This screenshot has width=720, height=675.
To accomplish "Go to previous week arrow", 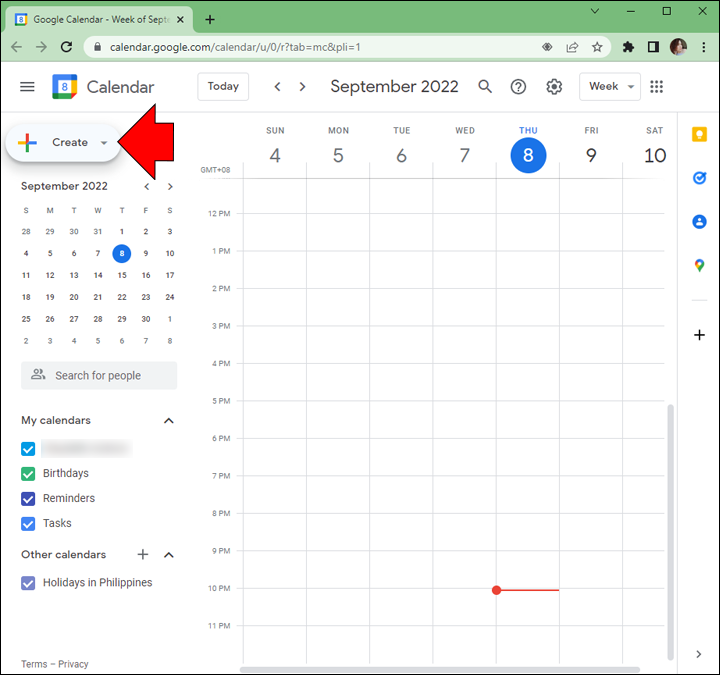I will 277,86.
